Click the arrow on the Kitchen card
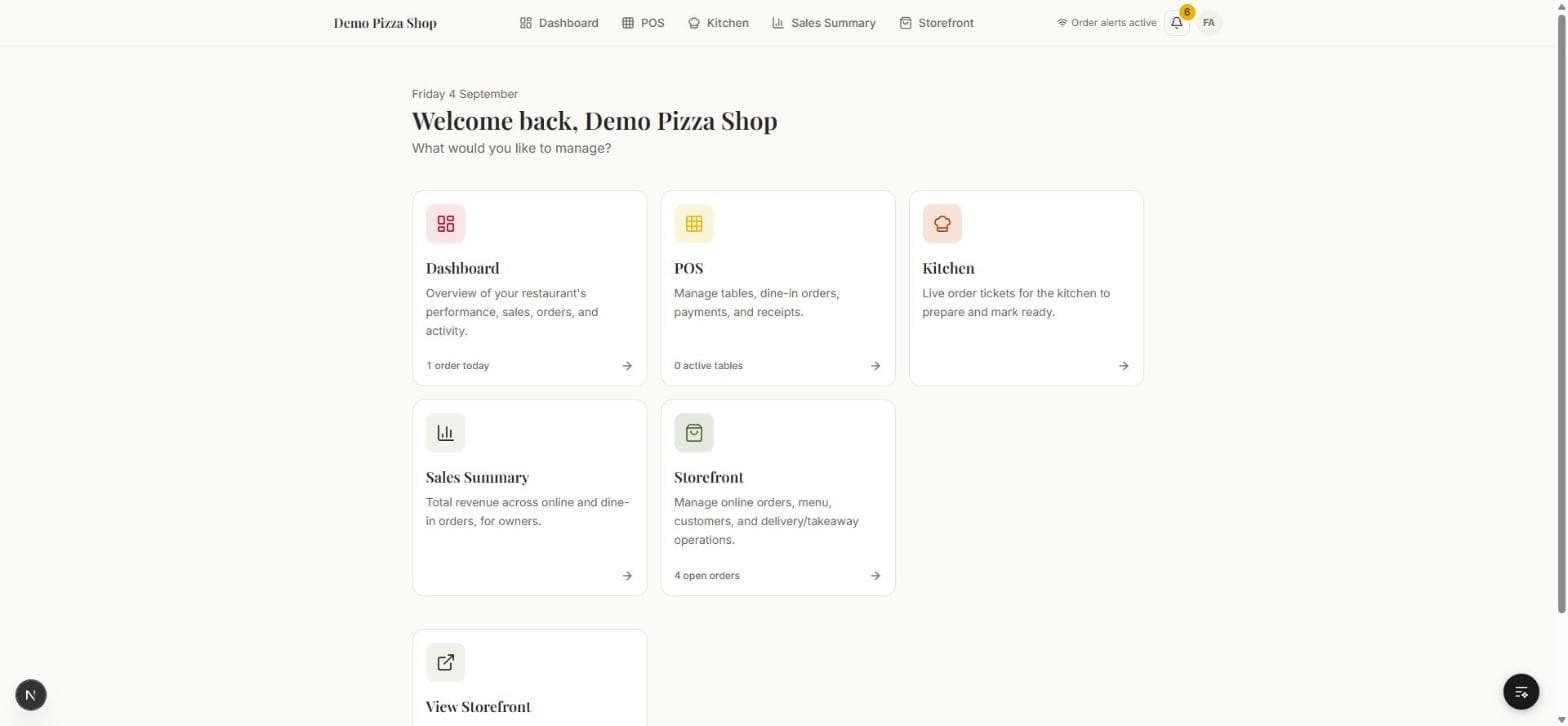1568x726 pixels. 1123,366
